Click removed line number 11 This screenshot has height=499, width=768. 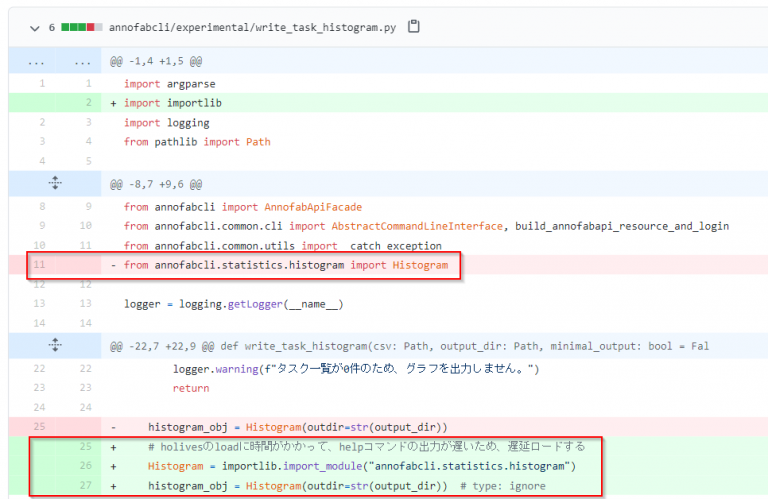point(39,265)
